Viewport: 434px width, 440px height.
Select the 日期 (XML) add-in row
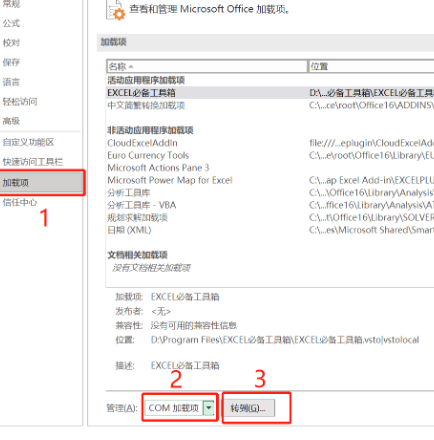pos(270,230)
